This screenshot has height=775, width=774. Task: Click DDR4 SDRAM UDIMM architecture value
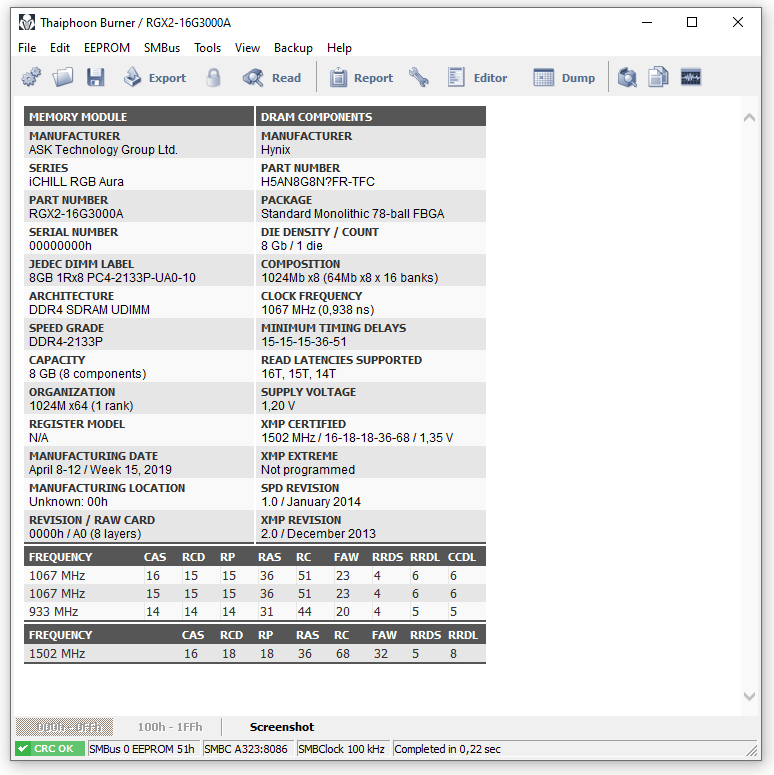click(89, 310)
